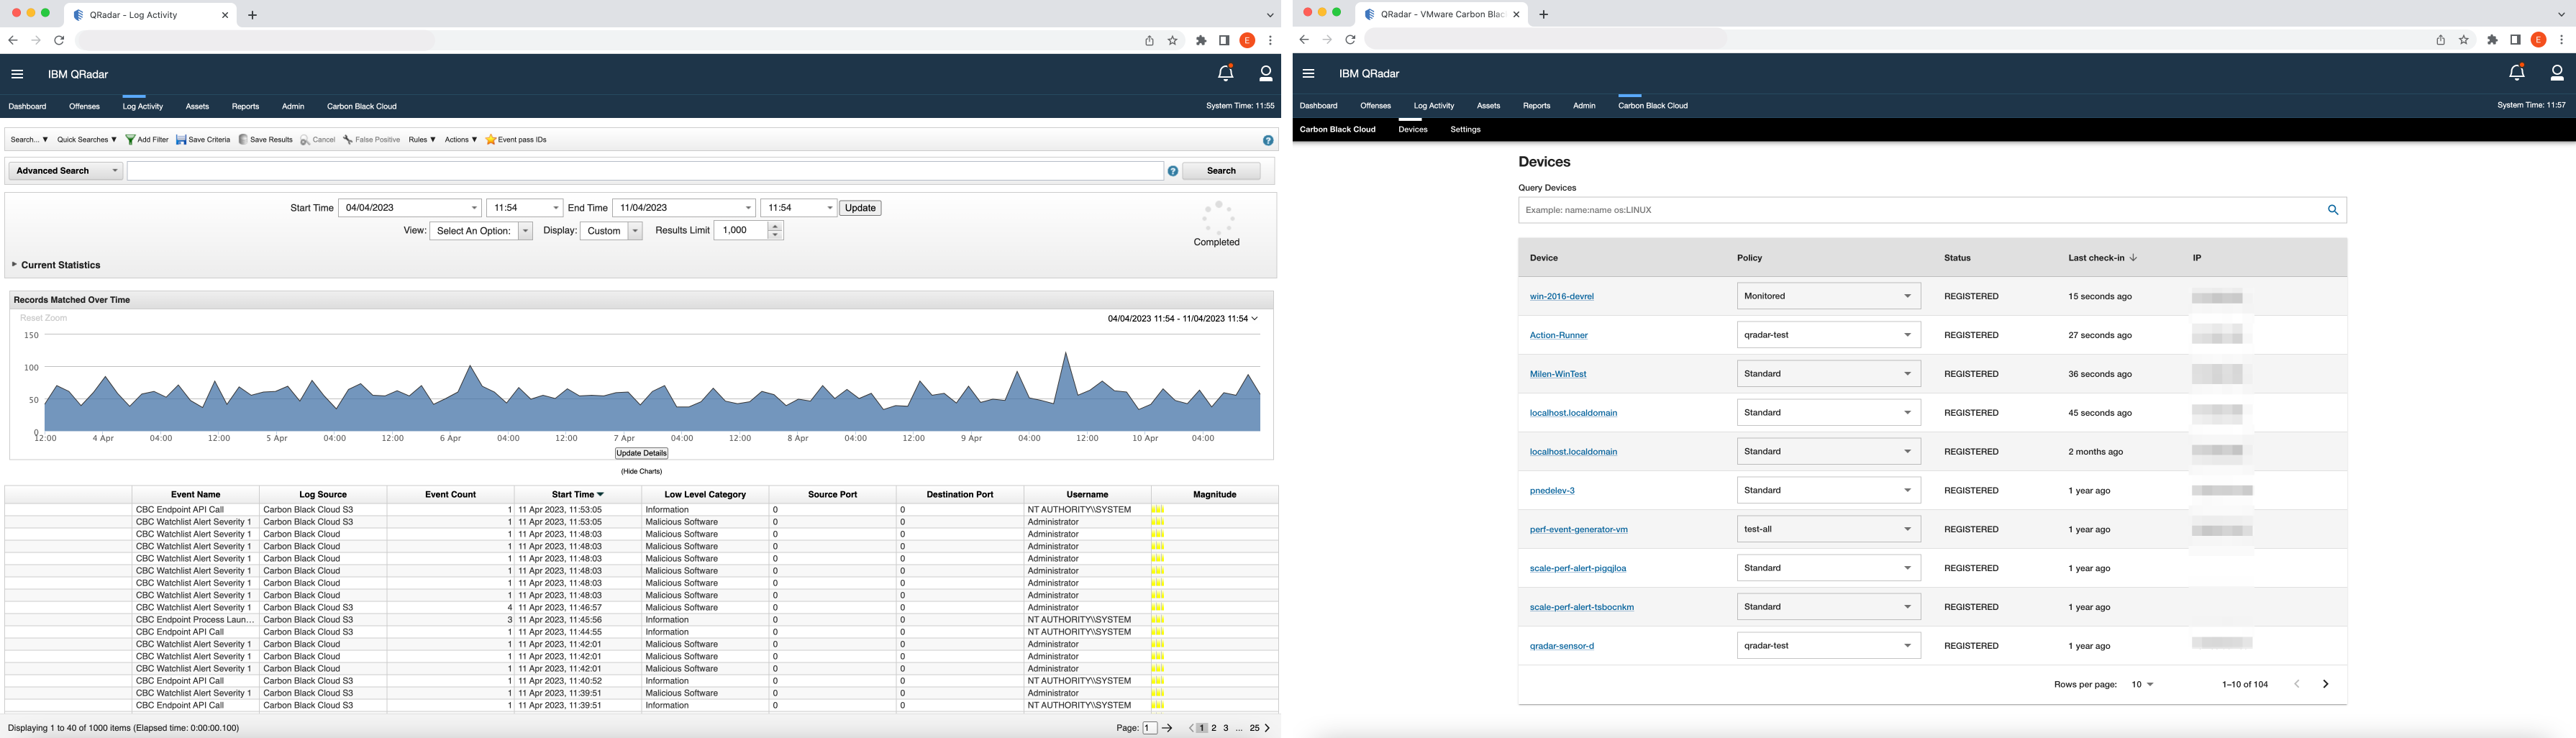This screenshot has width=2576, height=738.
Task: Open policy dropdown for win-2016-devrel
Action: [1828, 296]
